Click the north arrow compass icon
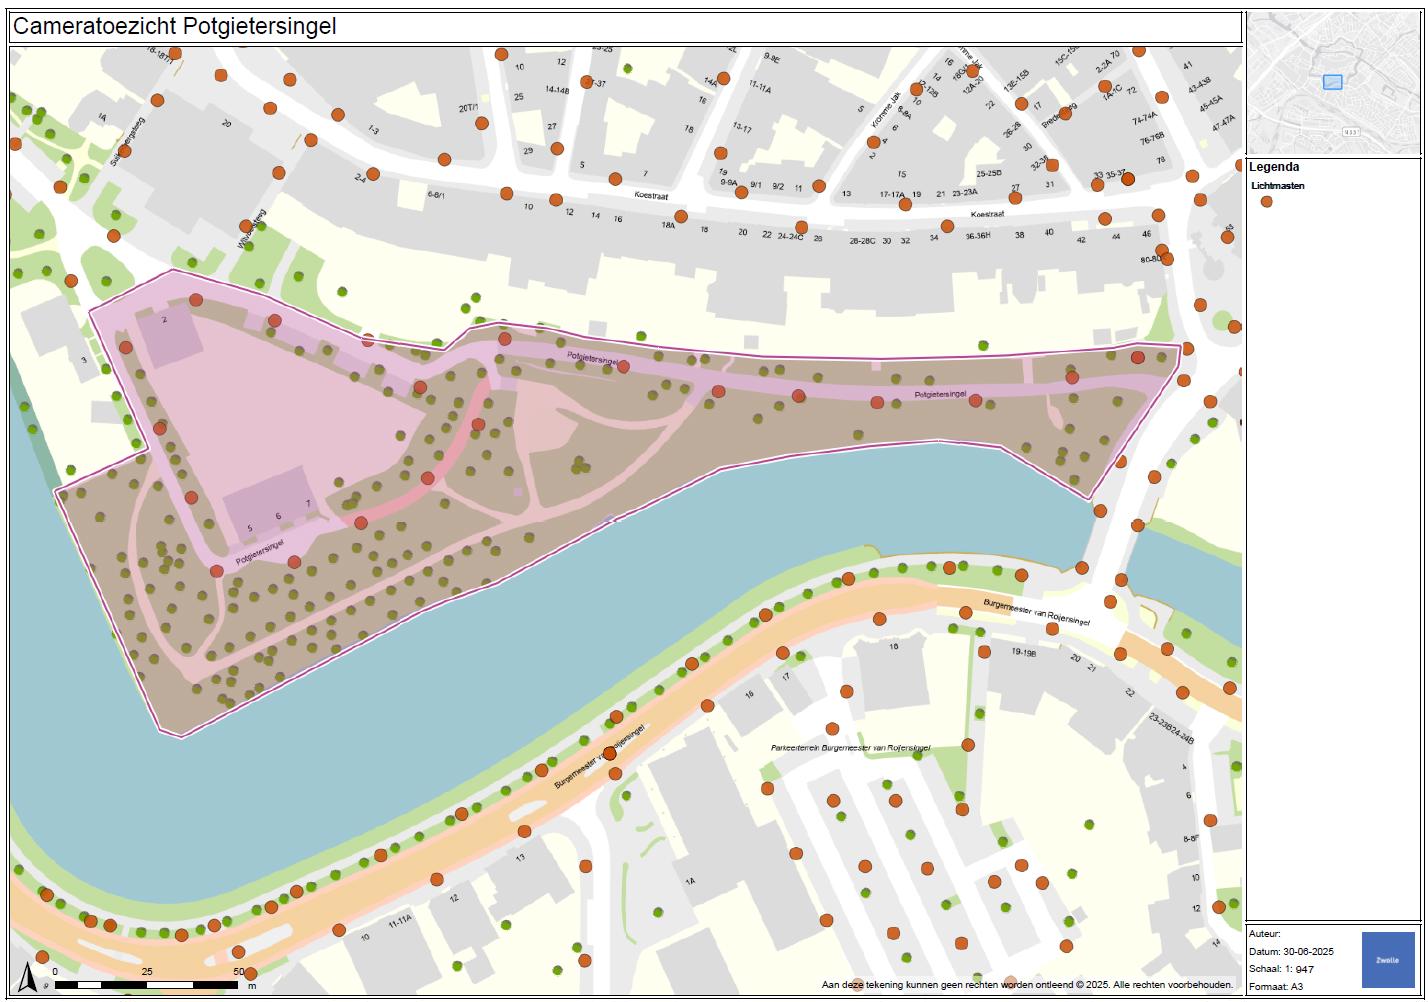This screenshot has height=1002, width=1428. click(x=28, y=977)
